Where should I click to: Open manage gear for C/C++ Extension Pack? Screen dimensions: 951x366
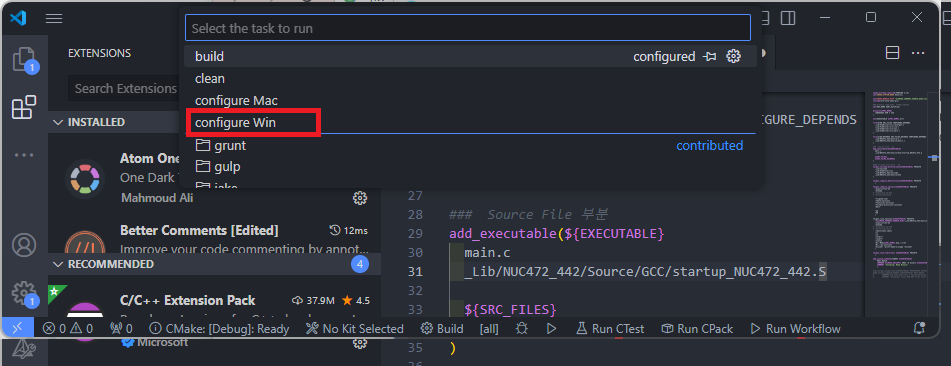coord(360,344)
